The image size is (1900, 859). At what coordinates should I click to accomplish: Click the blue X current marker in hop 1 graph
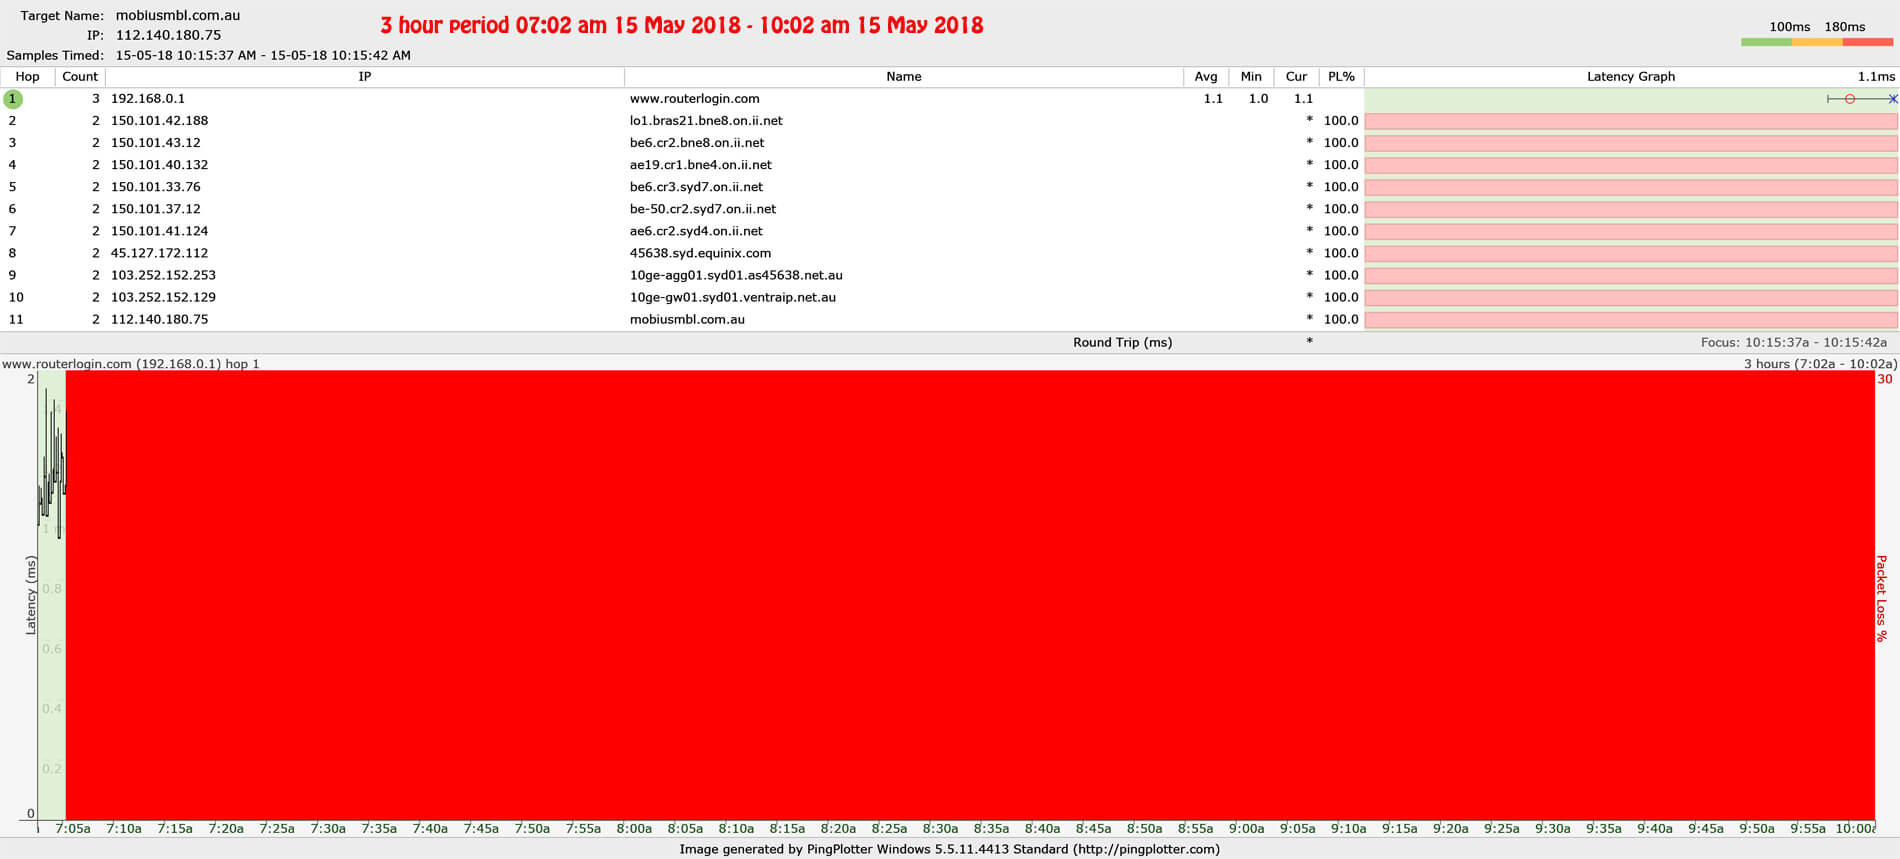1893,99
